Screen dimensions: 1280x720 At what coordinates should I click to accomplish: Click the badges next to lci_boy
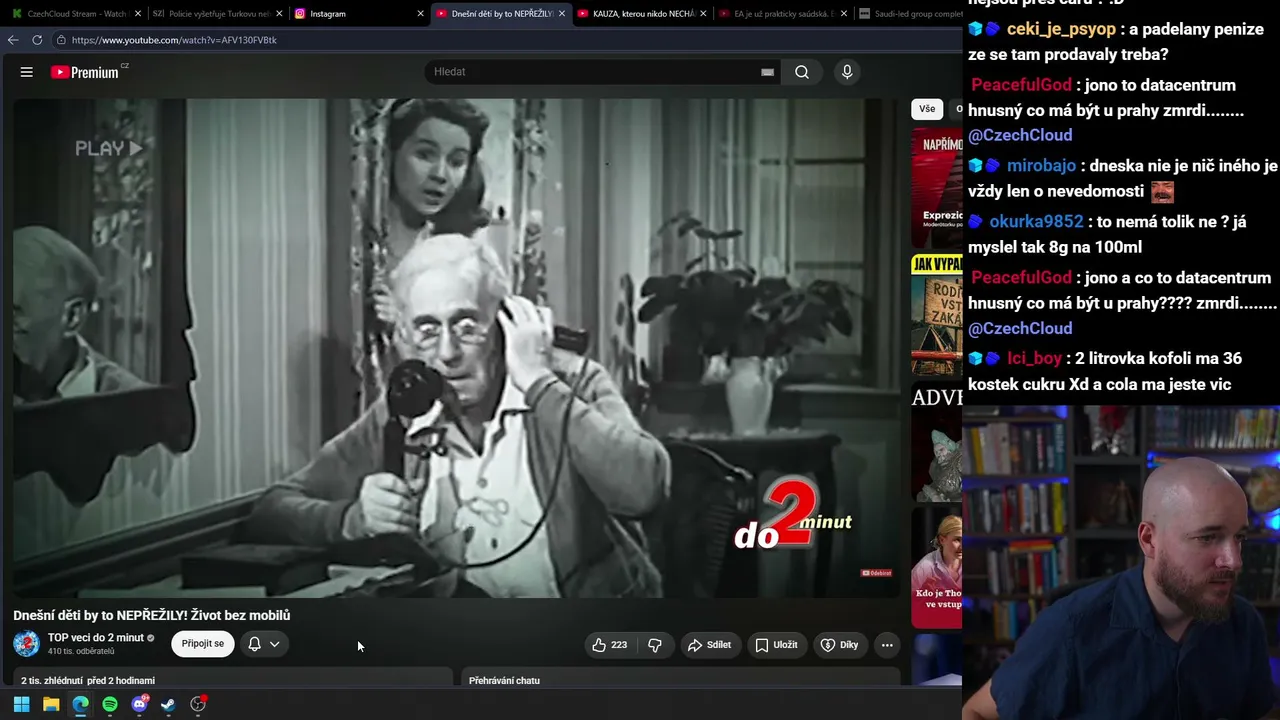985,358
